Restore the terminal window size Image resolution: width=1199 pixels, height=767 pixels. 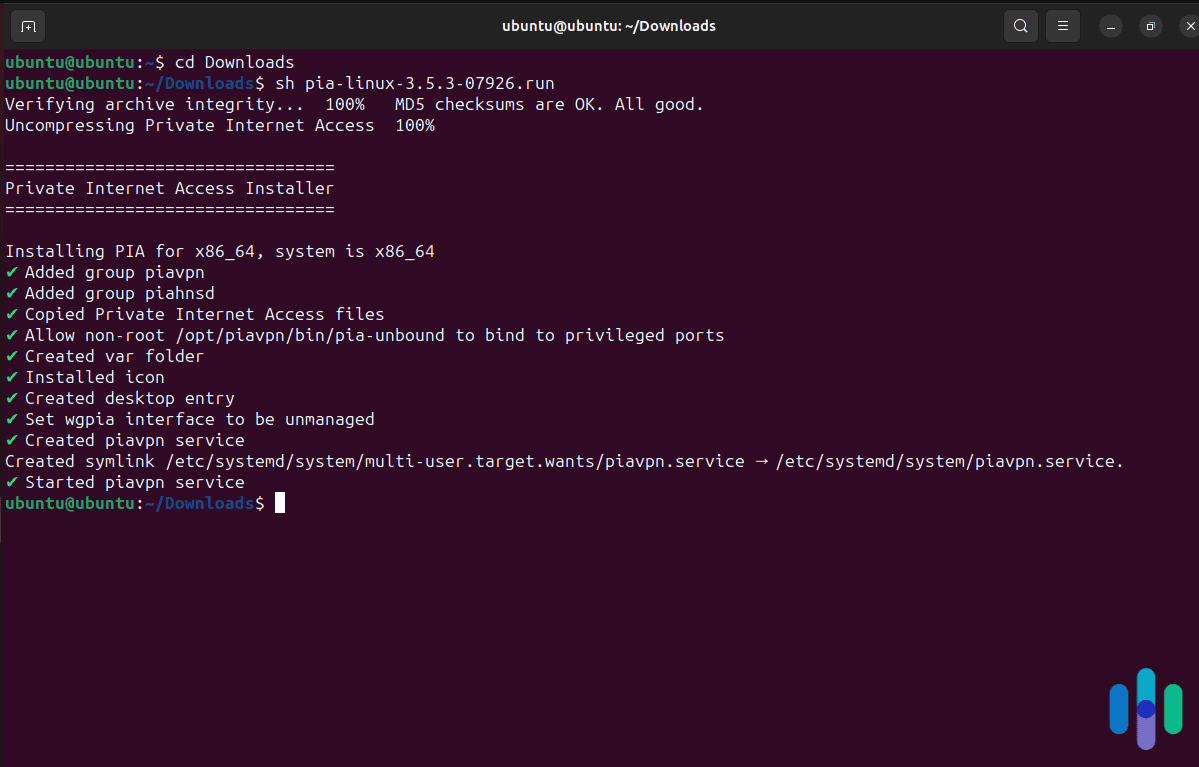(1150, 26)
